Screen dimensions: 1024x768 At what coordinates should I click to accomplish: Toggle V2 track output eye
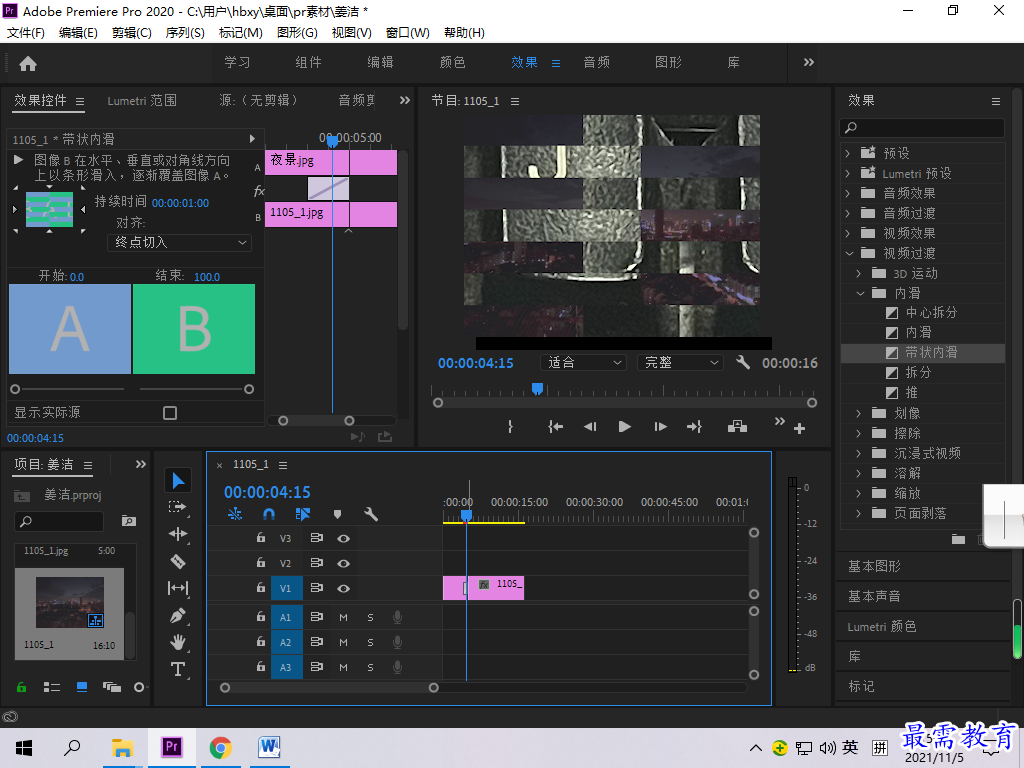(x=344, y=564)
